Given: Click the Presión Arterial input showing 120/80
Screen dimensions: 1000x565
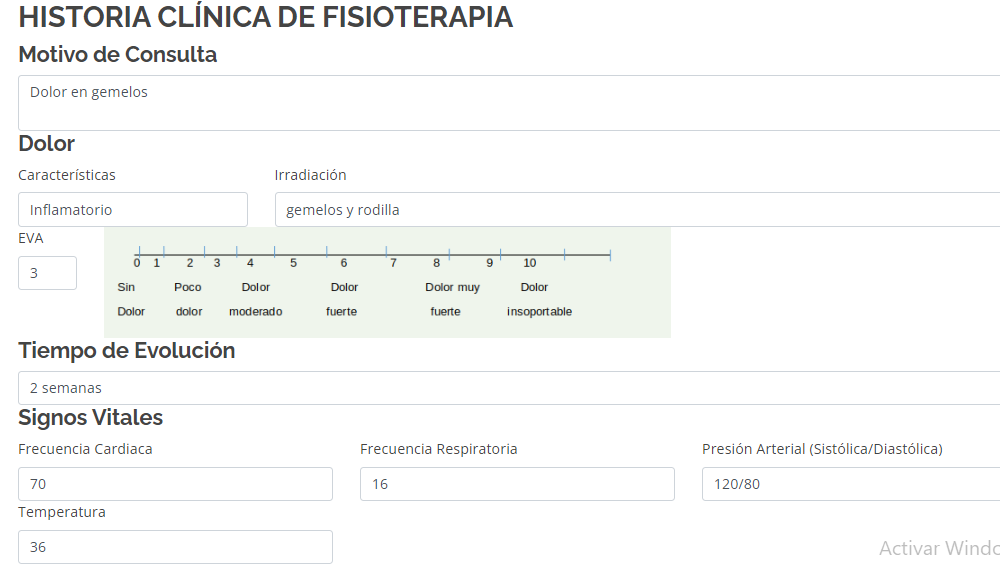Looking at the screenshot, I should (850, 484).
